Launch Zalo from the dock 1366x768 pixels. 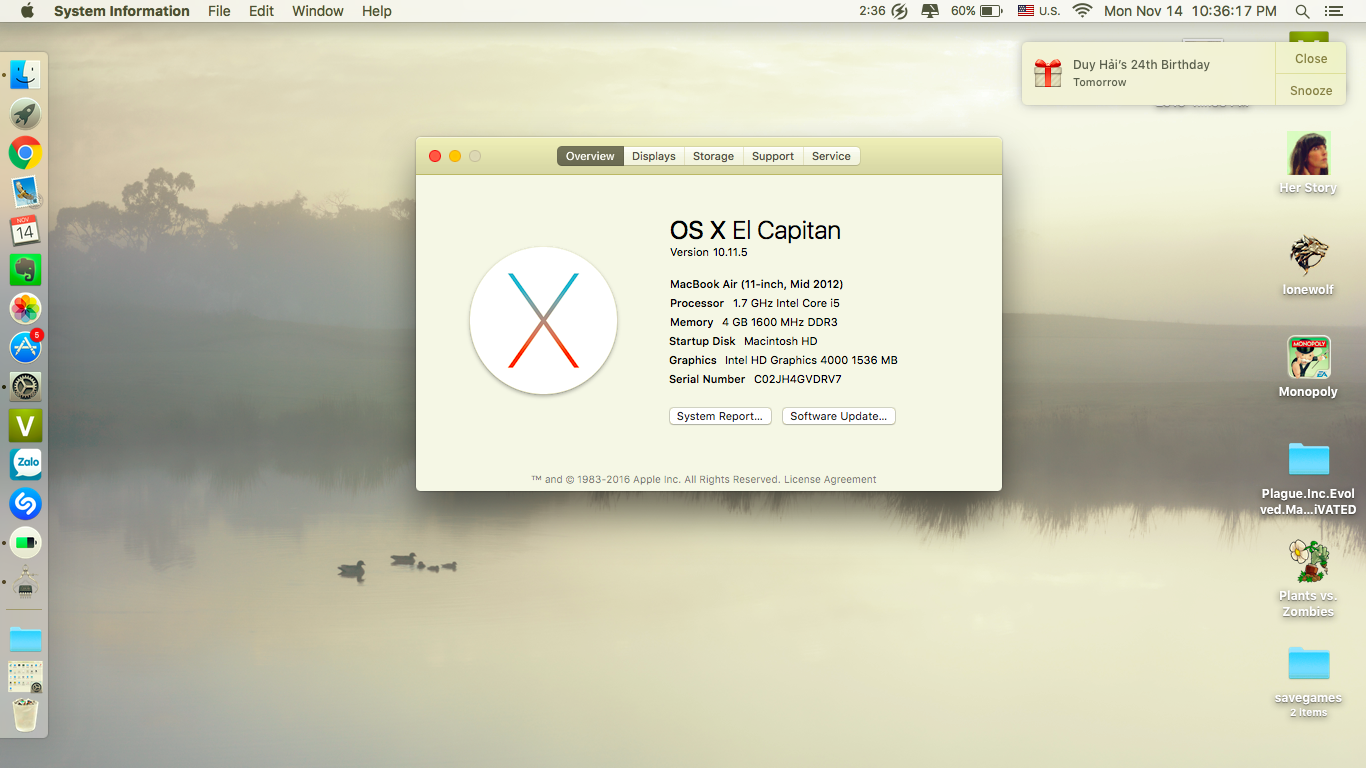coord(25,464)
